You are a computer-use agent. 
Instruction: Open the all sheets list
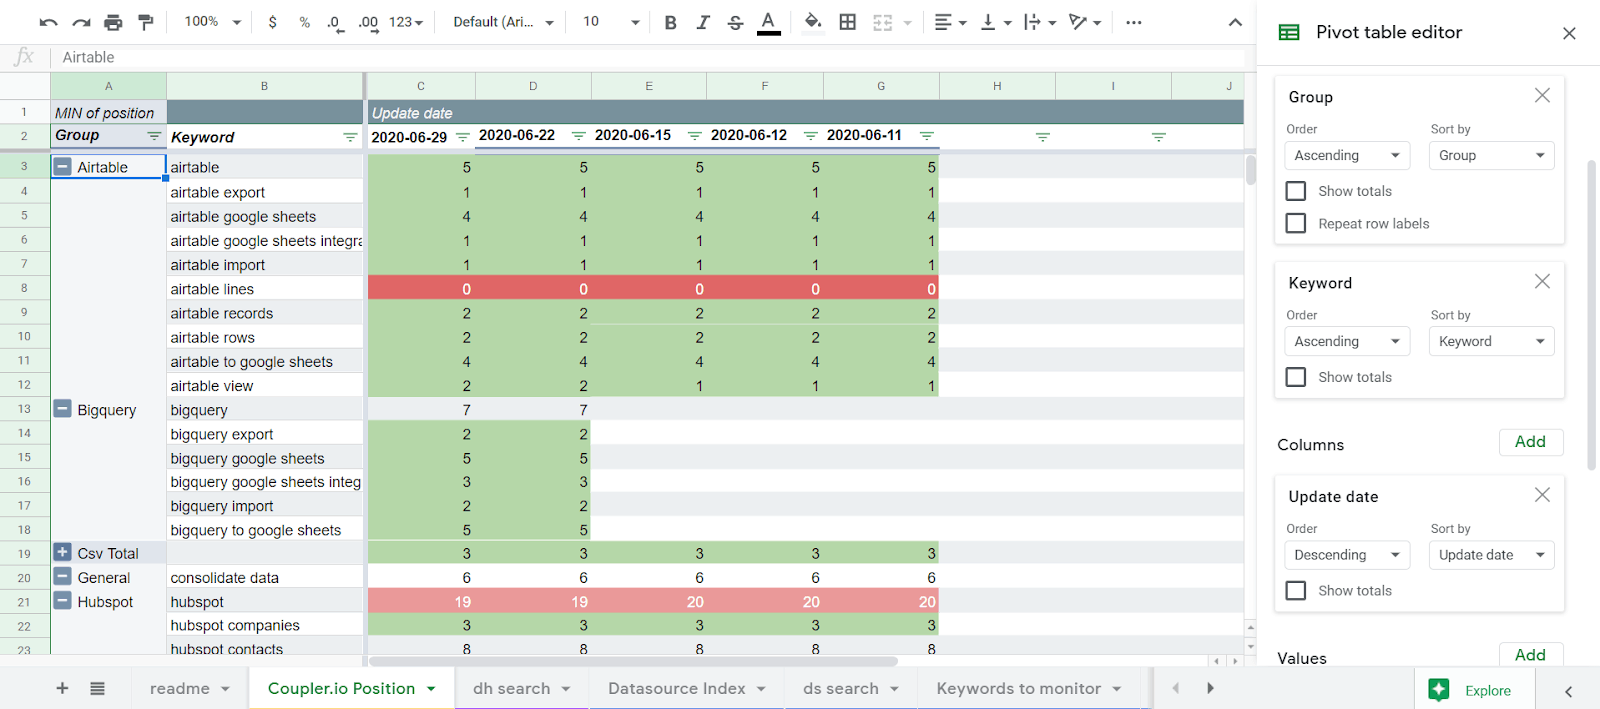(x=97, y=688)
